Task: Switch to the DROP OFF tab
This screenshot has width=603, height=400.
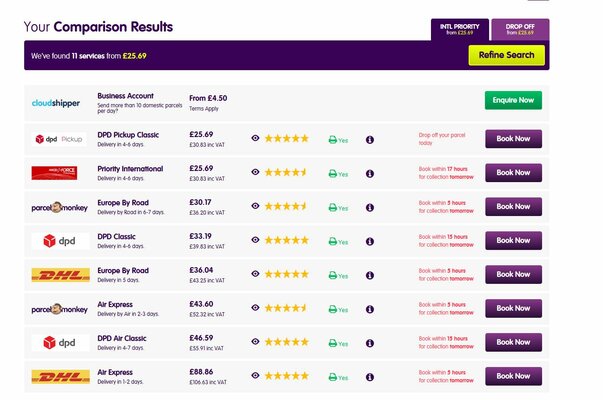Action: [520, 28]
